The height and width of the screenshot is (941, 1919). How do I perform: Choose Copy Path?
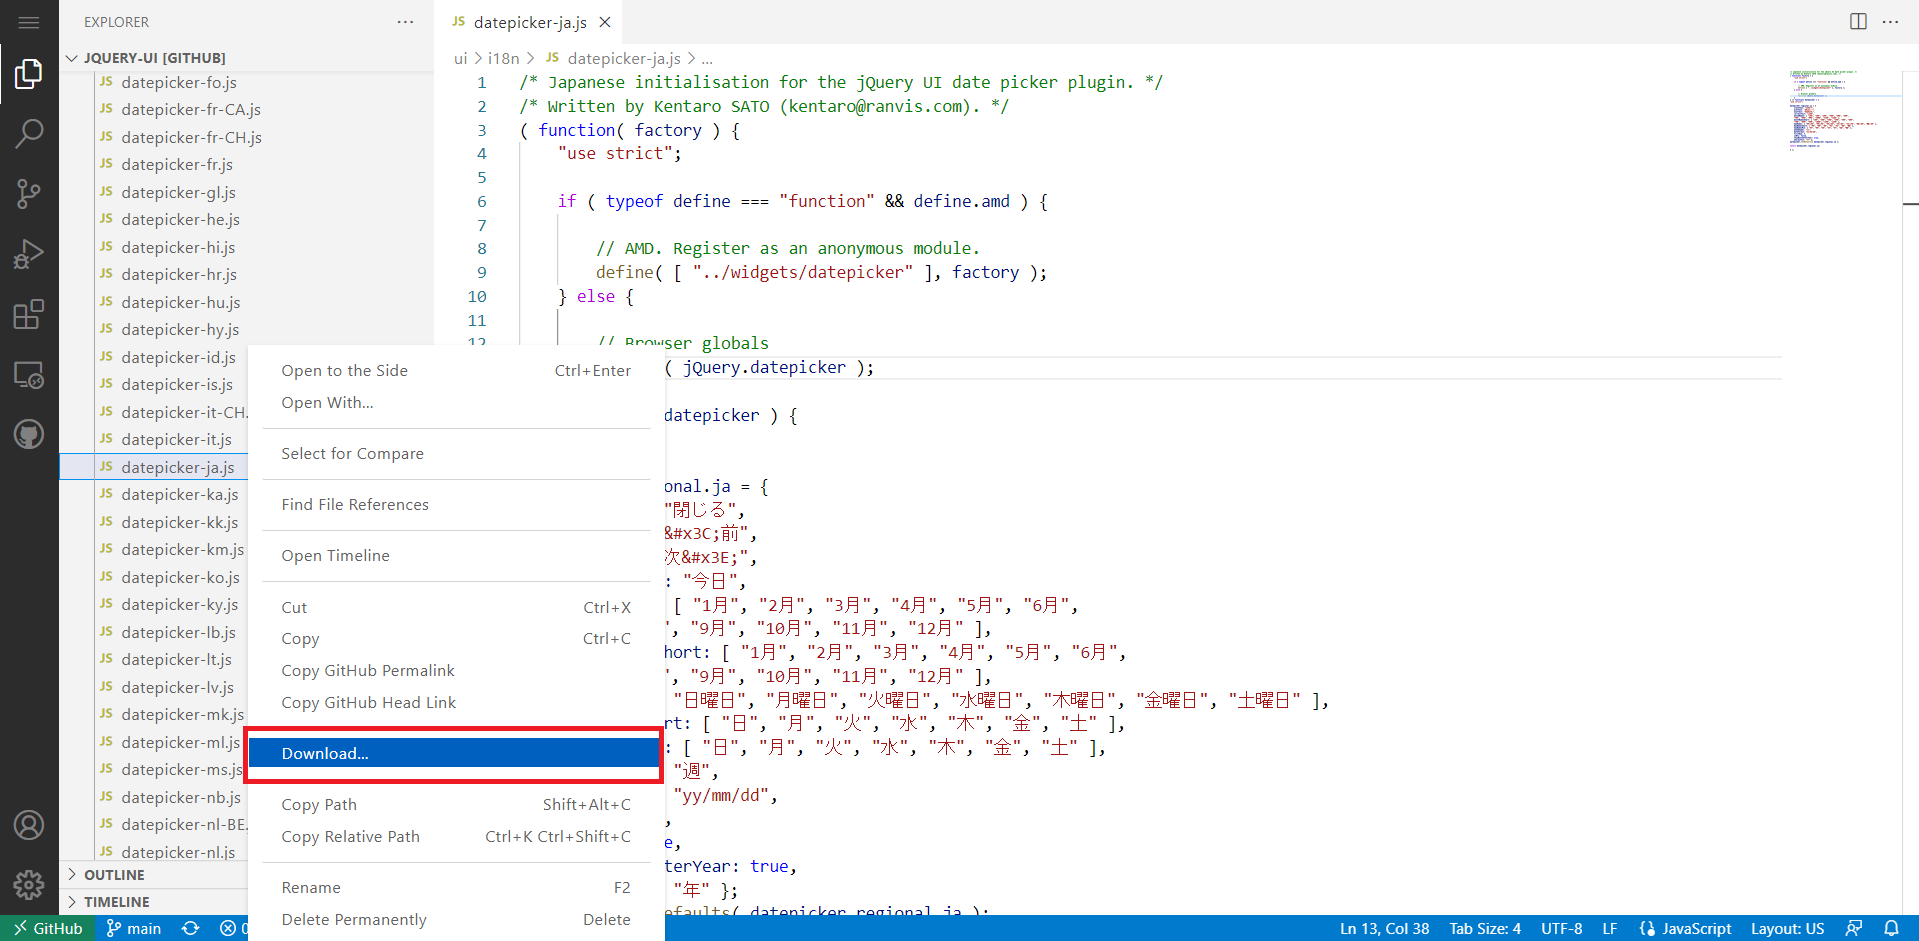click(456, 804)
